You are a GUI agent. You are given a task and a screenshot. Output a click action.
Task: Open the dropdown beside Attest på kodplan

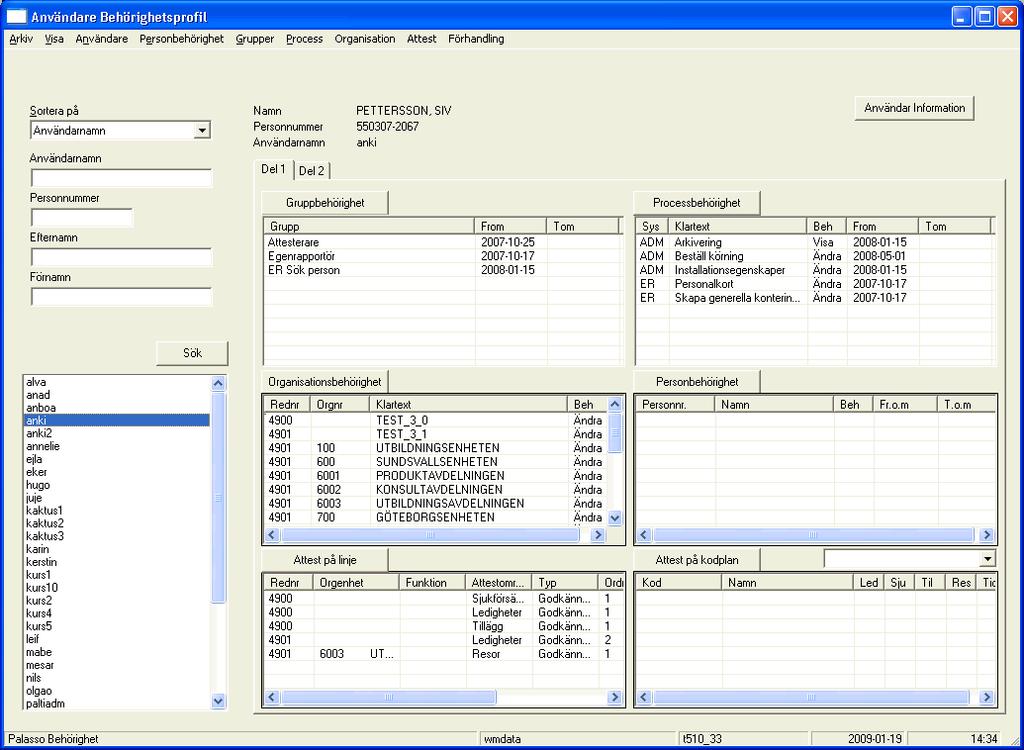click(987, 559)
